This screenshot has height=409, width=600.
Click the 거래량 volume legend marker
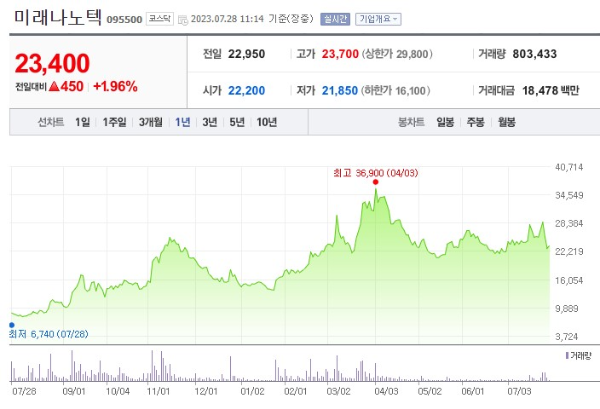[567, 356]
